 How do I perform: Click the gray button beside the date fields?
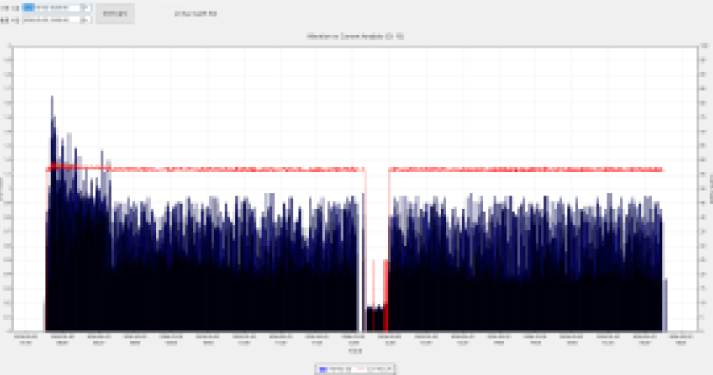pos(115,14)
